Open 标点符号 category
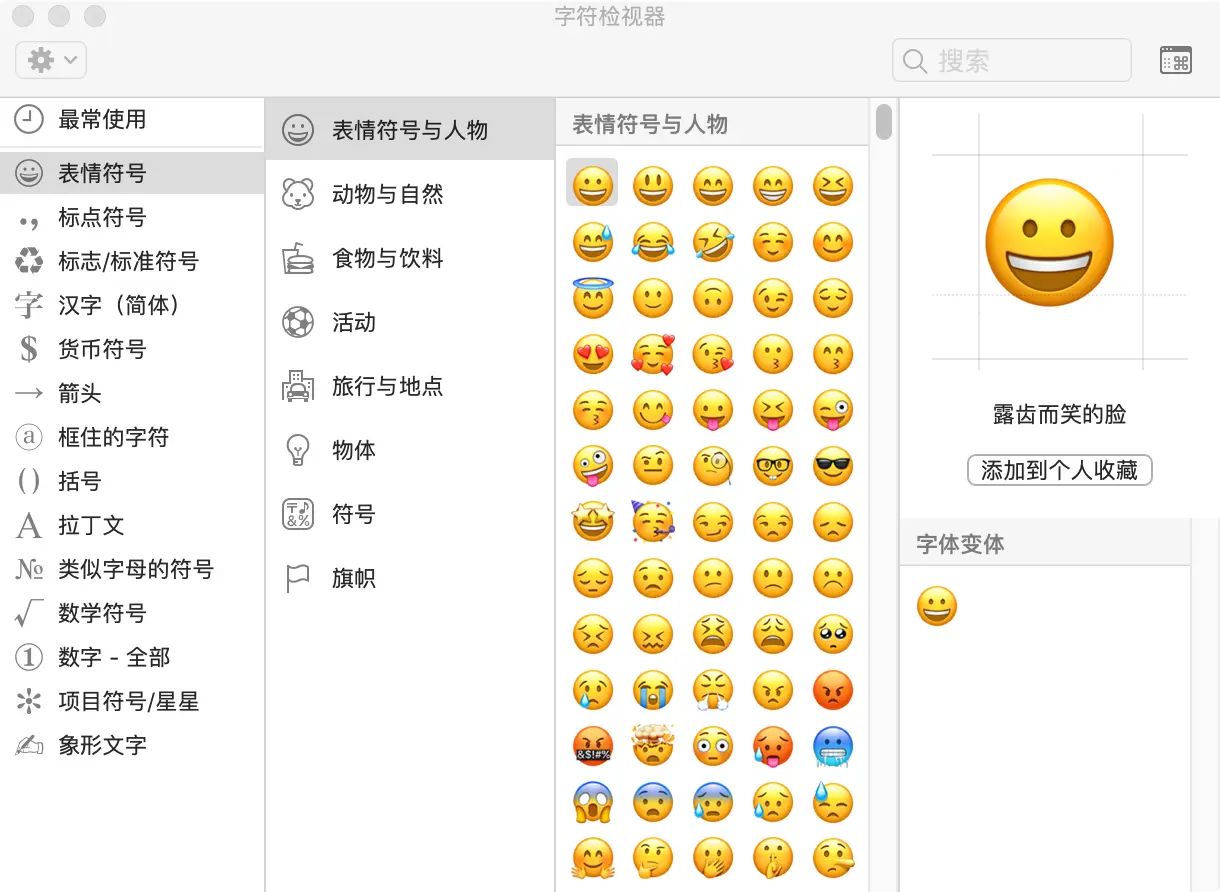Image resolution: width=1220 pixels, height=892 pixels. click(132, 217)
